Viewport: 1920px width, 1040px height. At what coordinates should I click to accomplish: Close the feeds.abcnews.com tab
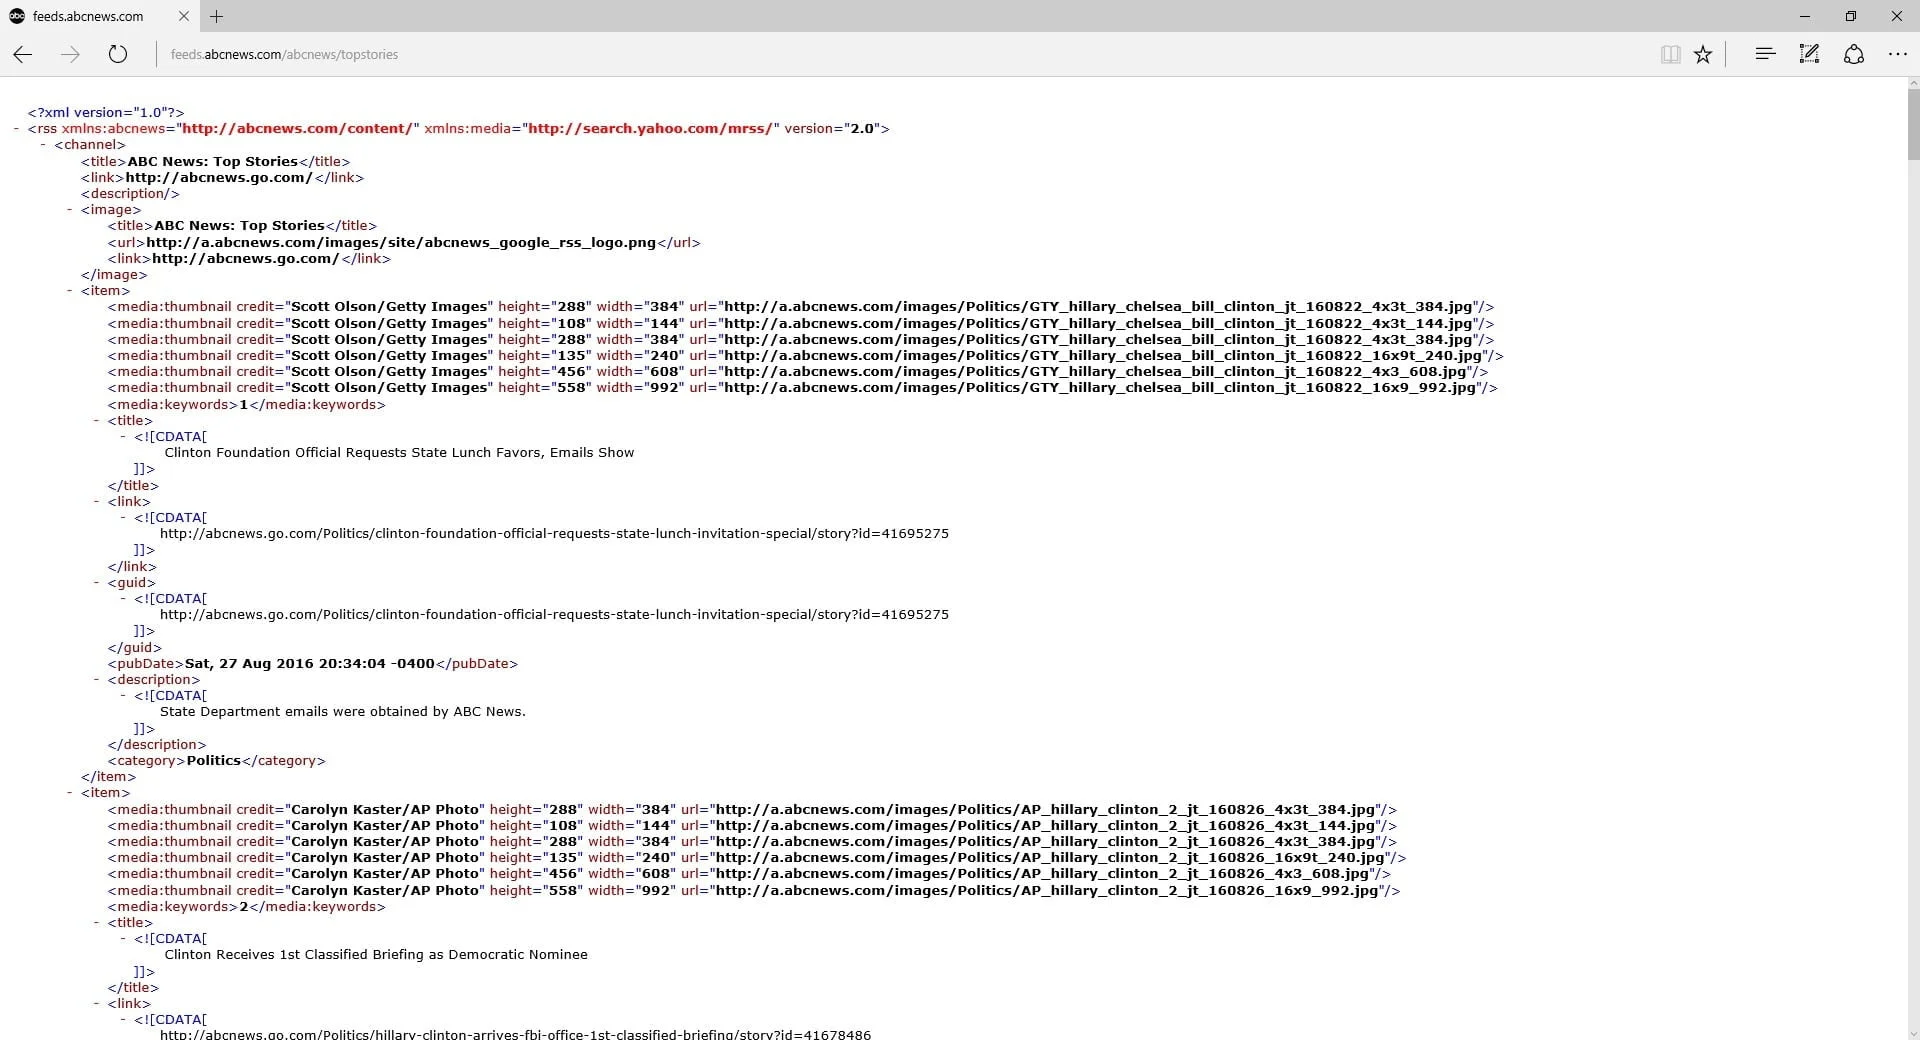(184, 16)
